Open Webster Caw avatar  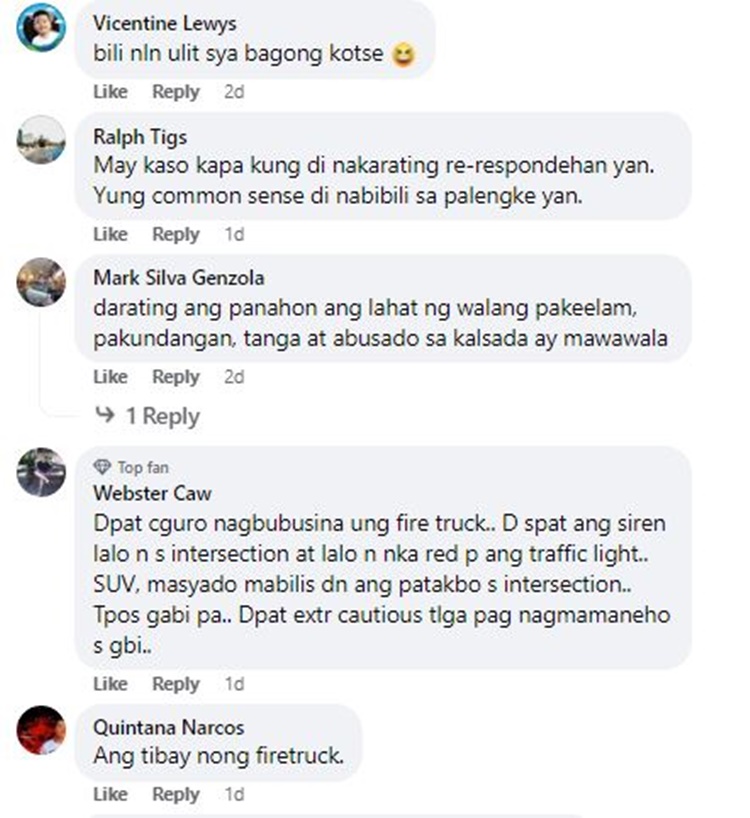41,472
